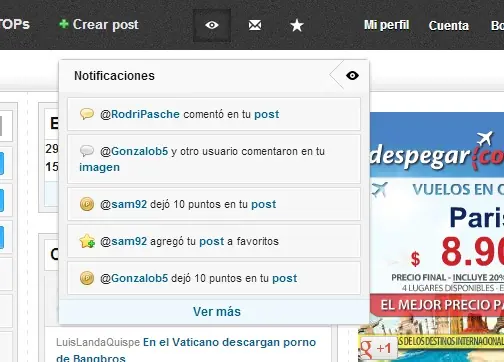Open post link in sam92 10 puntos notification
504x362 pixels.
click(x=264, y=205)
